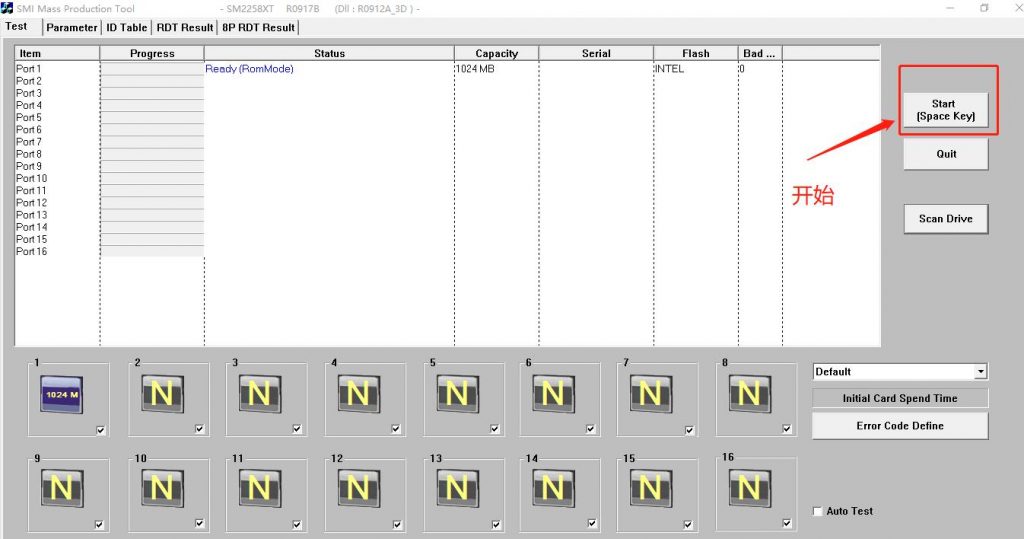Click the port 16 N status icon
The width and height of the screenshot is (1024, 539).
(749, 487)
